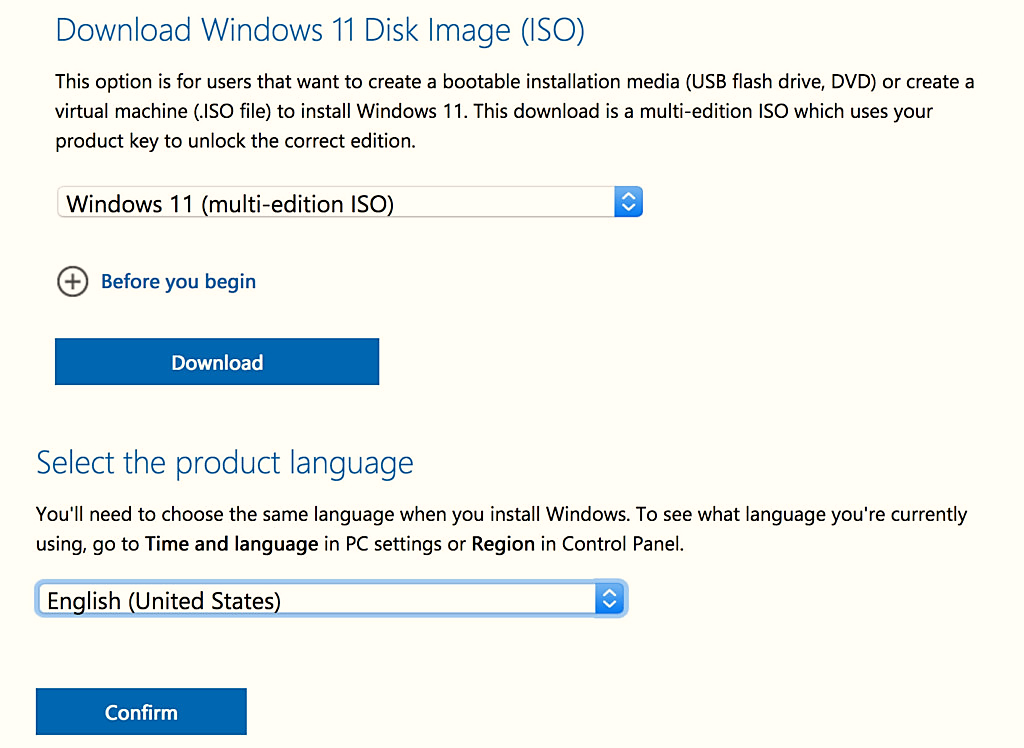The width and height of the screenshot is (1024, 748).
Task: Open the Windows 11 multi-edition ISO dropdown
Action: [350, 202]
